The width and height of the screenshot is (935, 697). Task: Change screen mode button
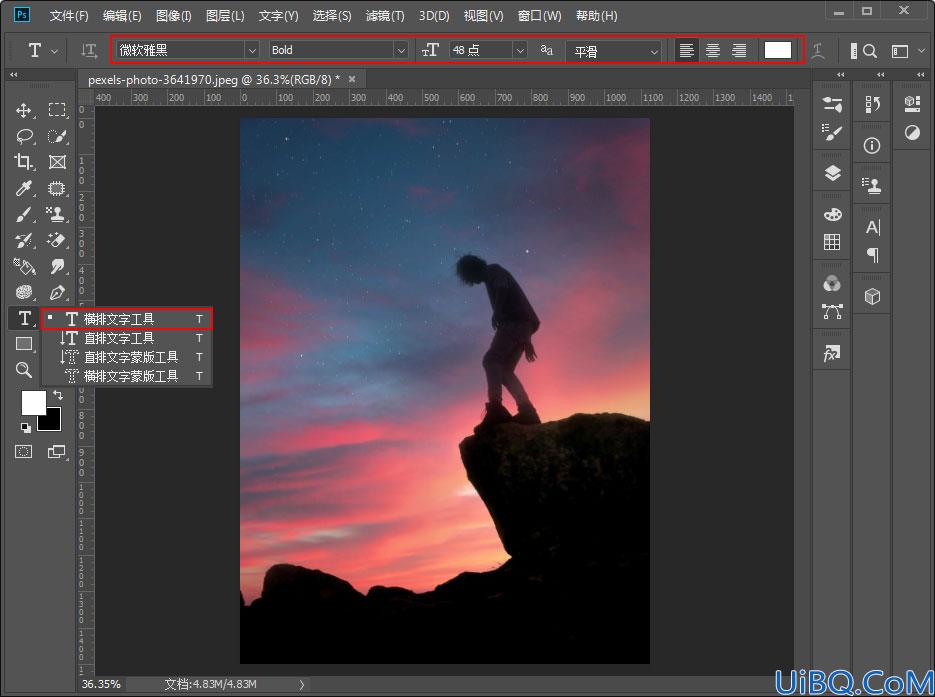pyautogui.click(x=57, y=452)
